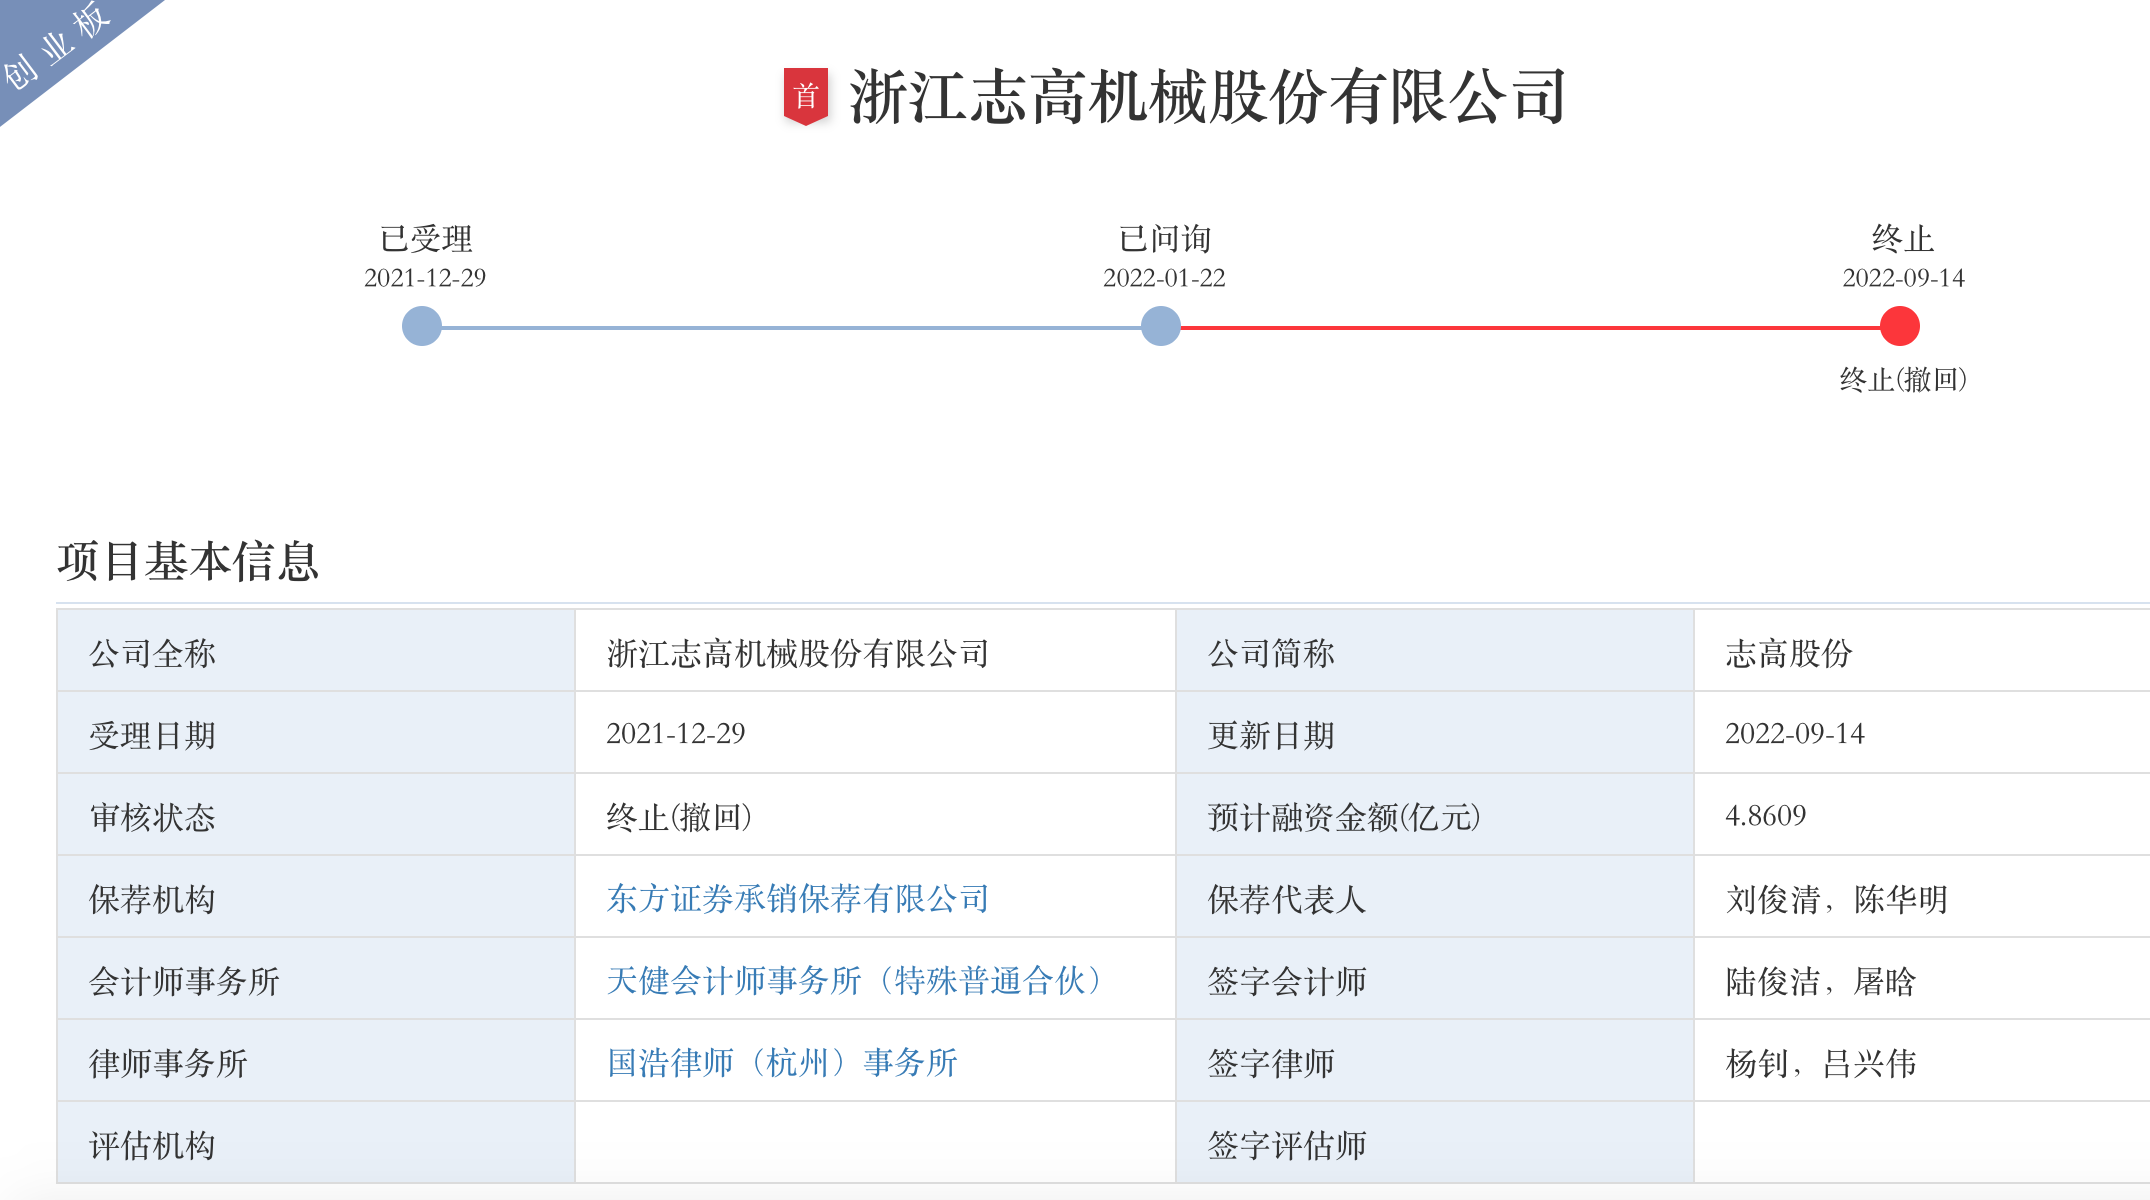Click the 已受理 timeline node
Image resolution: width=2150 pixels, height=1200 pixels.
[422, 326]
